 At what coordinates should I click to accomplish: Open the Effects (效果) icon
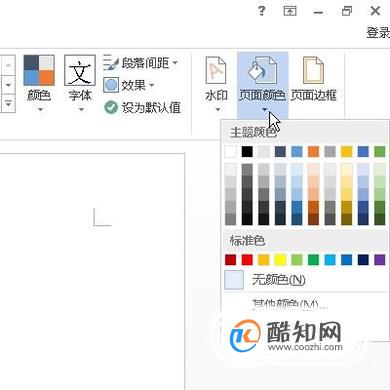(x=111, y=85)
